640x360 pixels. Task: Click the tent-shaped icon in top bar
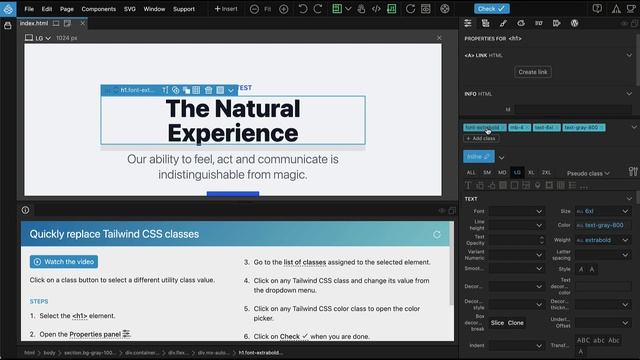pos(616,9)
